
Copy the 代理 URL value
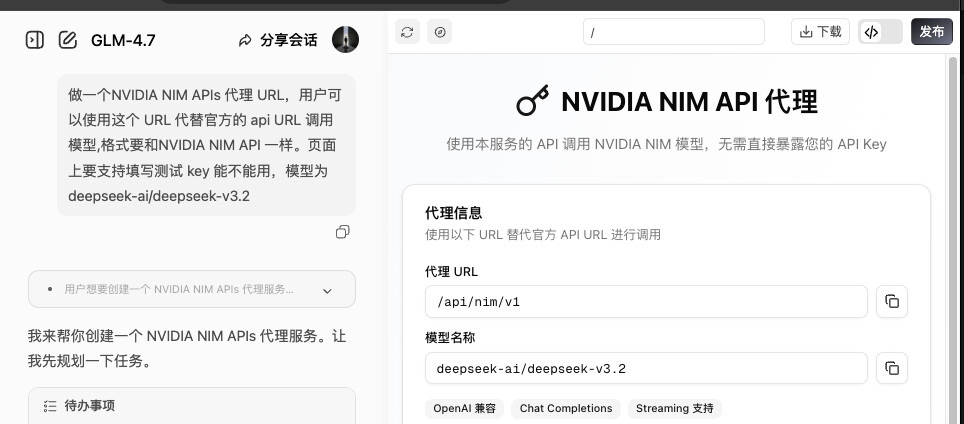(x=892, y=302)
